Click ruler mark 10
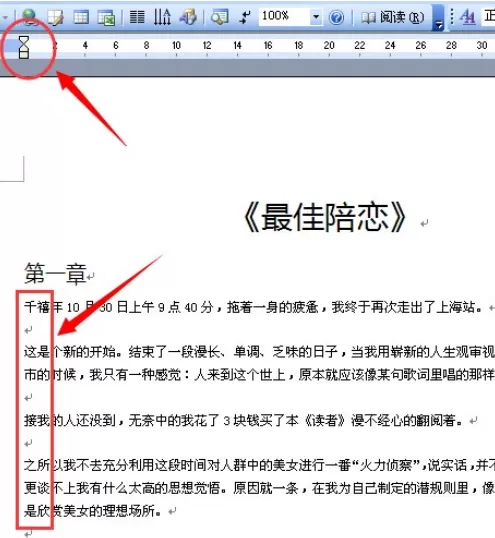Image resolution: width=495 pixels, height=538 pixels. 176,45
